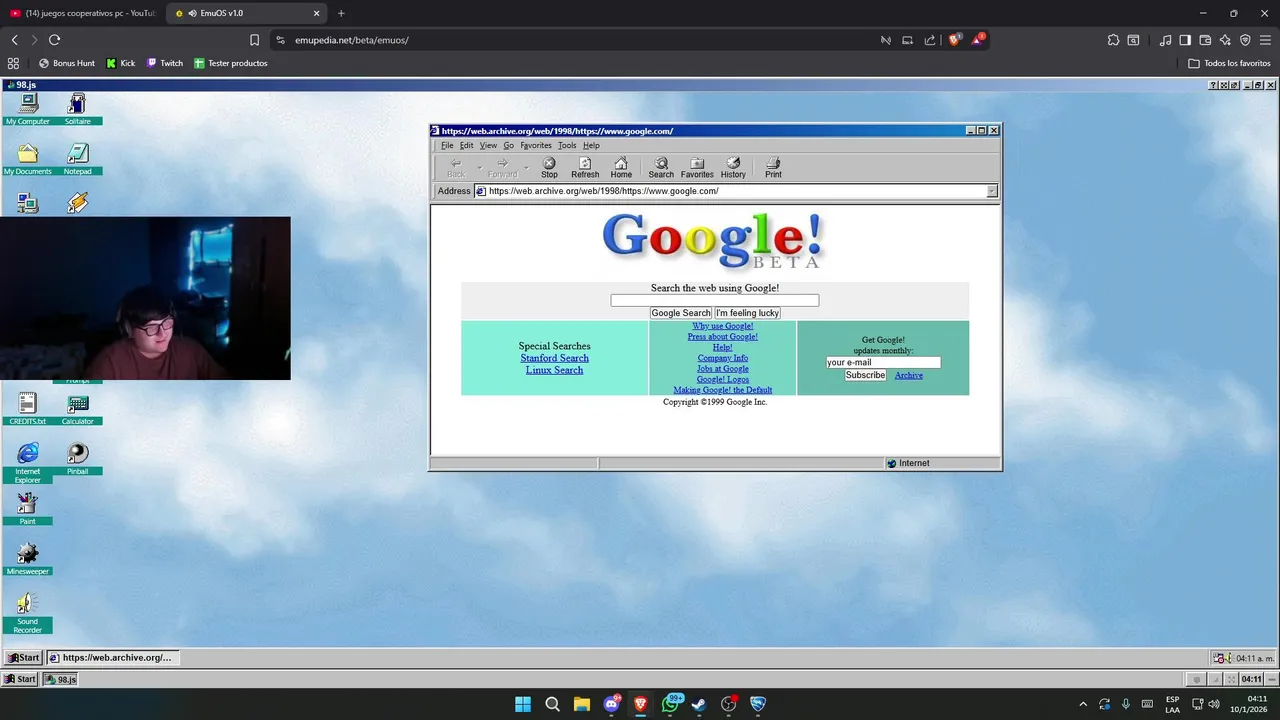Open the IE File menu
The height and width of the screenshot is (720, 1280).
447,145
